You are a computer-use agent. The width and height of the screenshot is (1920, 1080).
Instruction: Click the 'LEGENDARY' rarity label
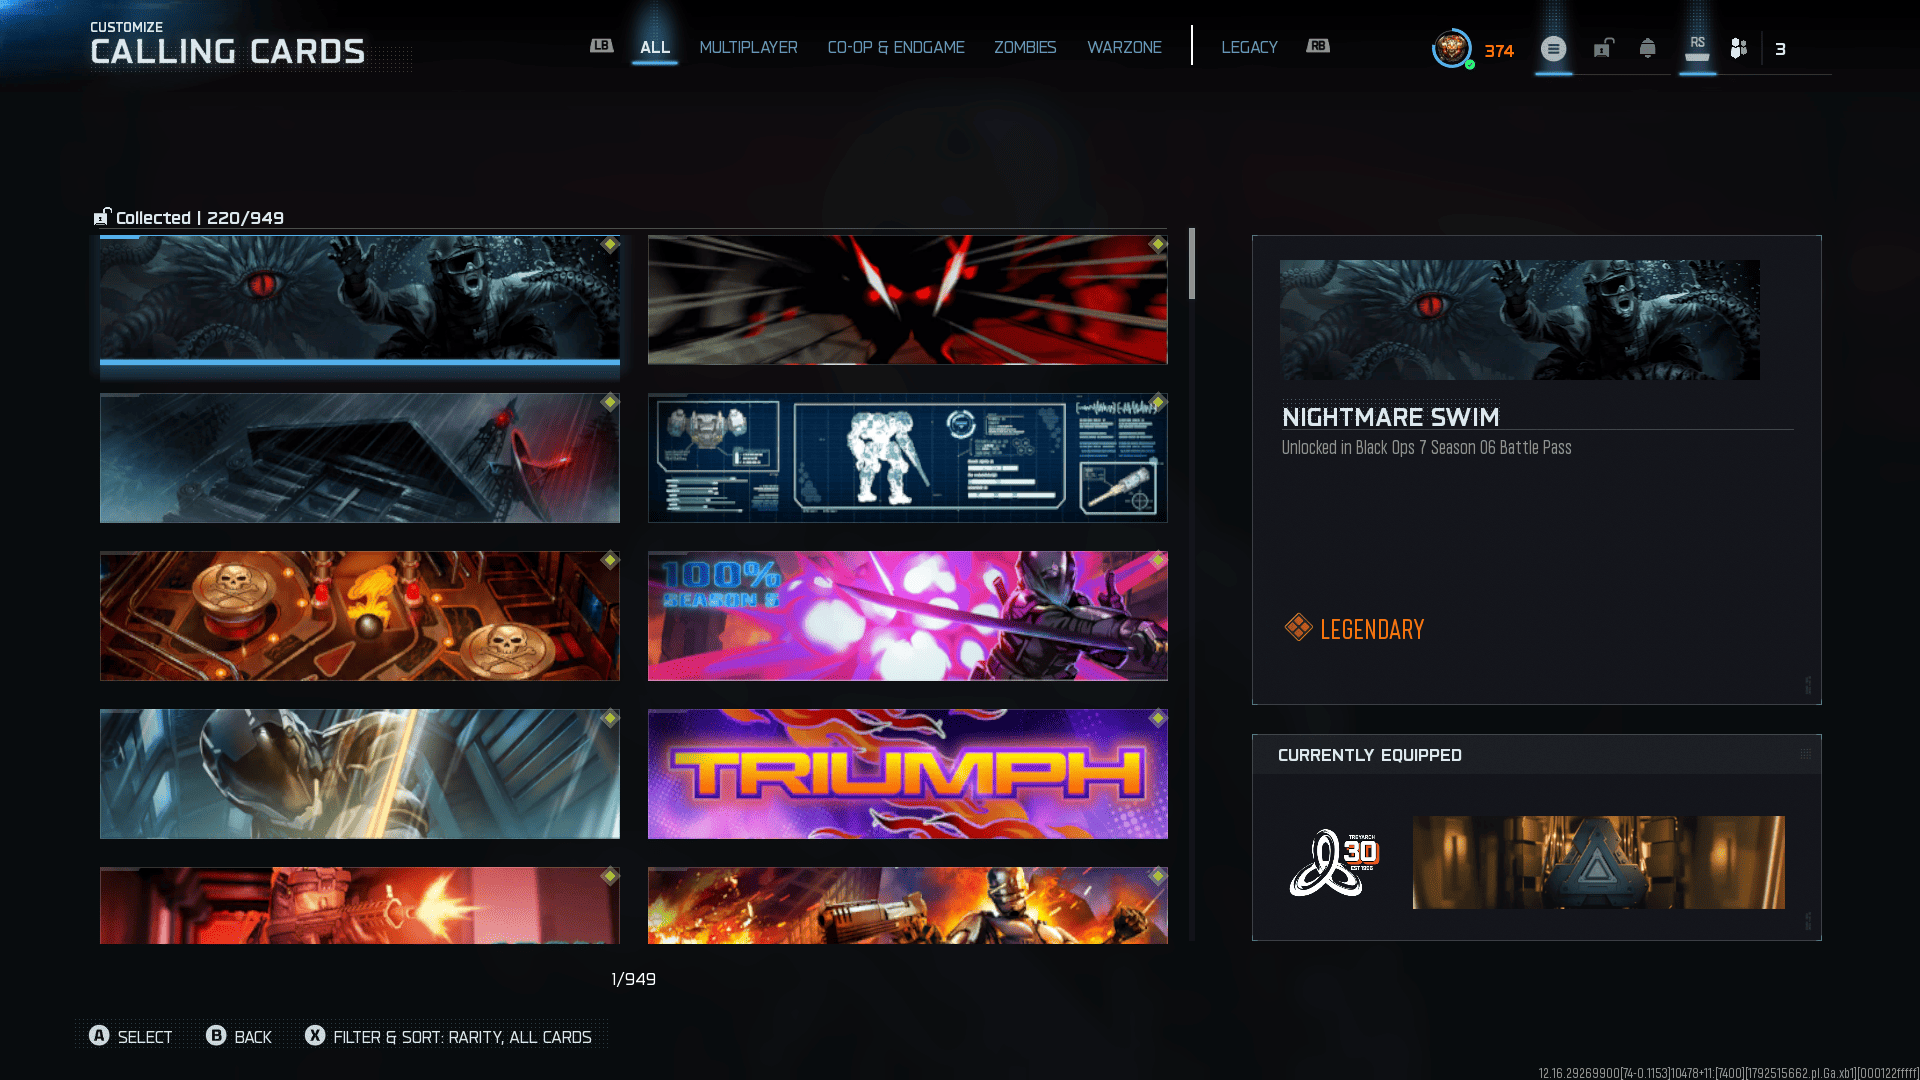click(1372, 629)
